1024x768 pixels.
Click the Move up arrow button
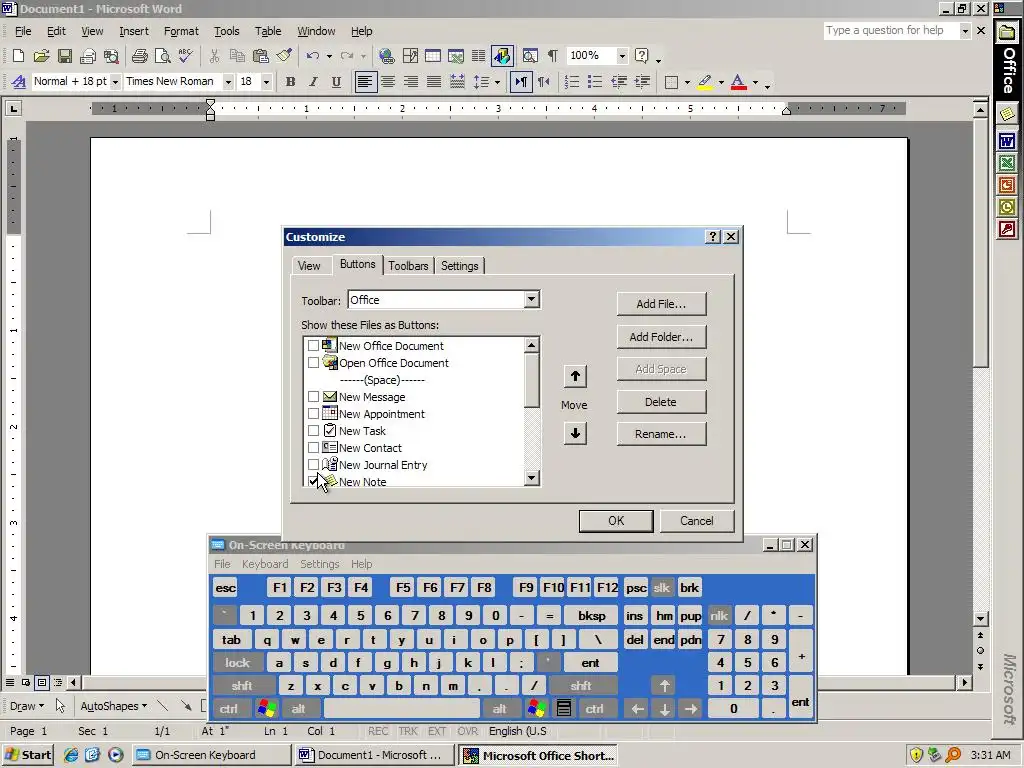pos(575,376)
